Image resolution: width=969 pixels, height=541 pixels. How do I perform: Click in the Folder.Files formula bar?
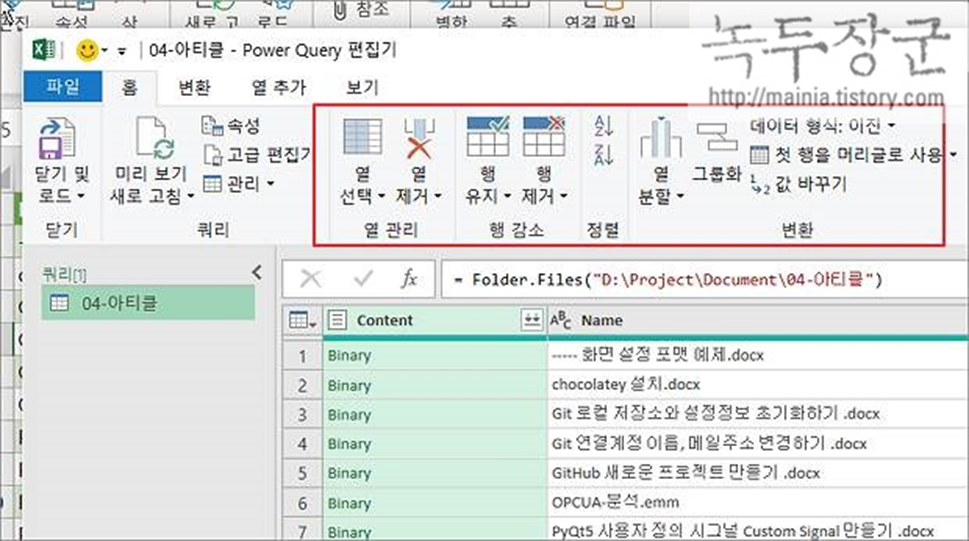705,279
